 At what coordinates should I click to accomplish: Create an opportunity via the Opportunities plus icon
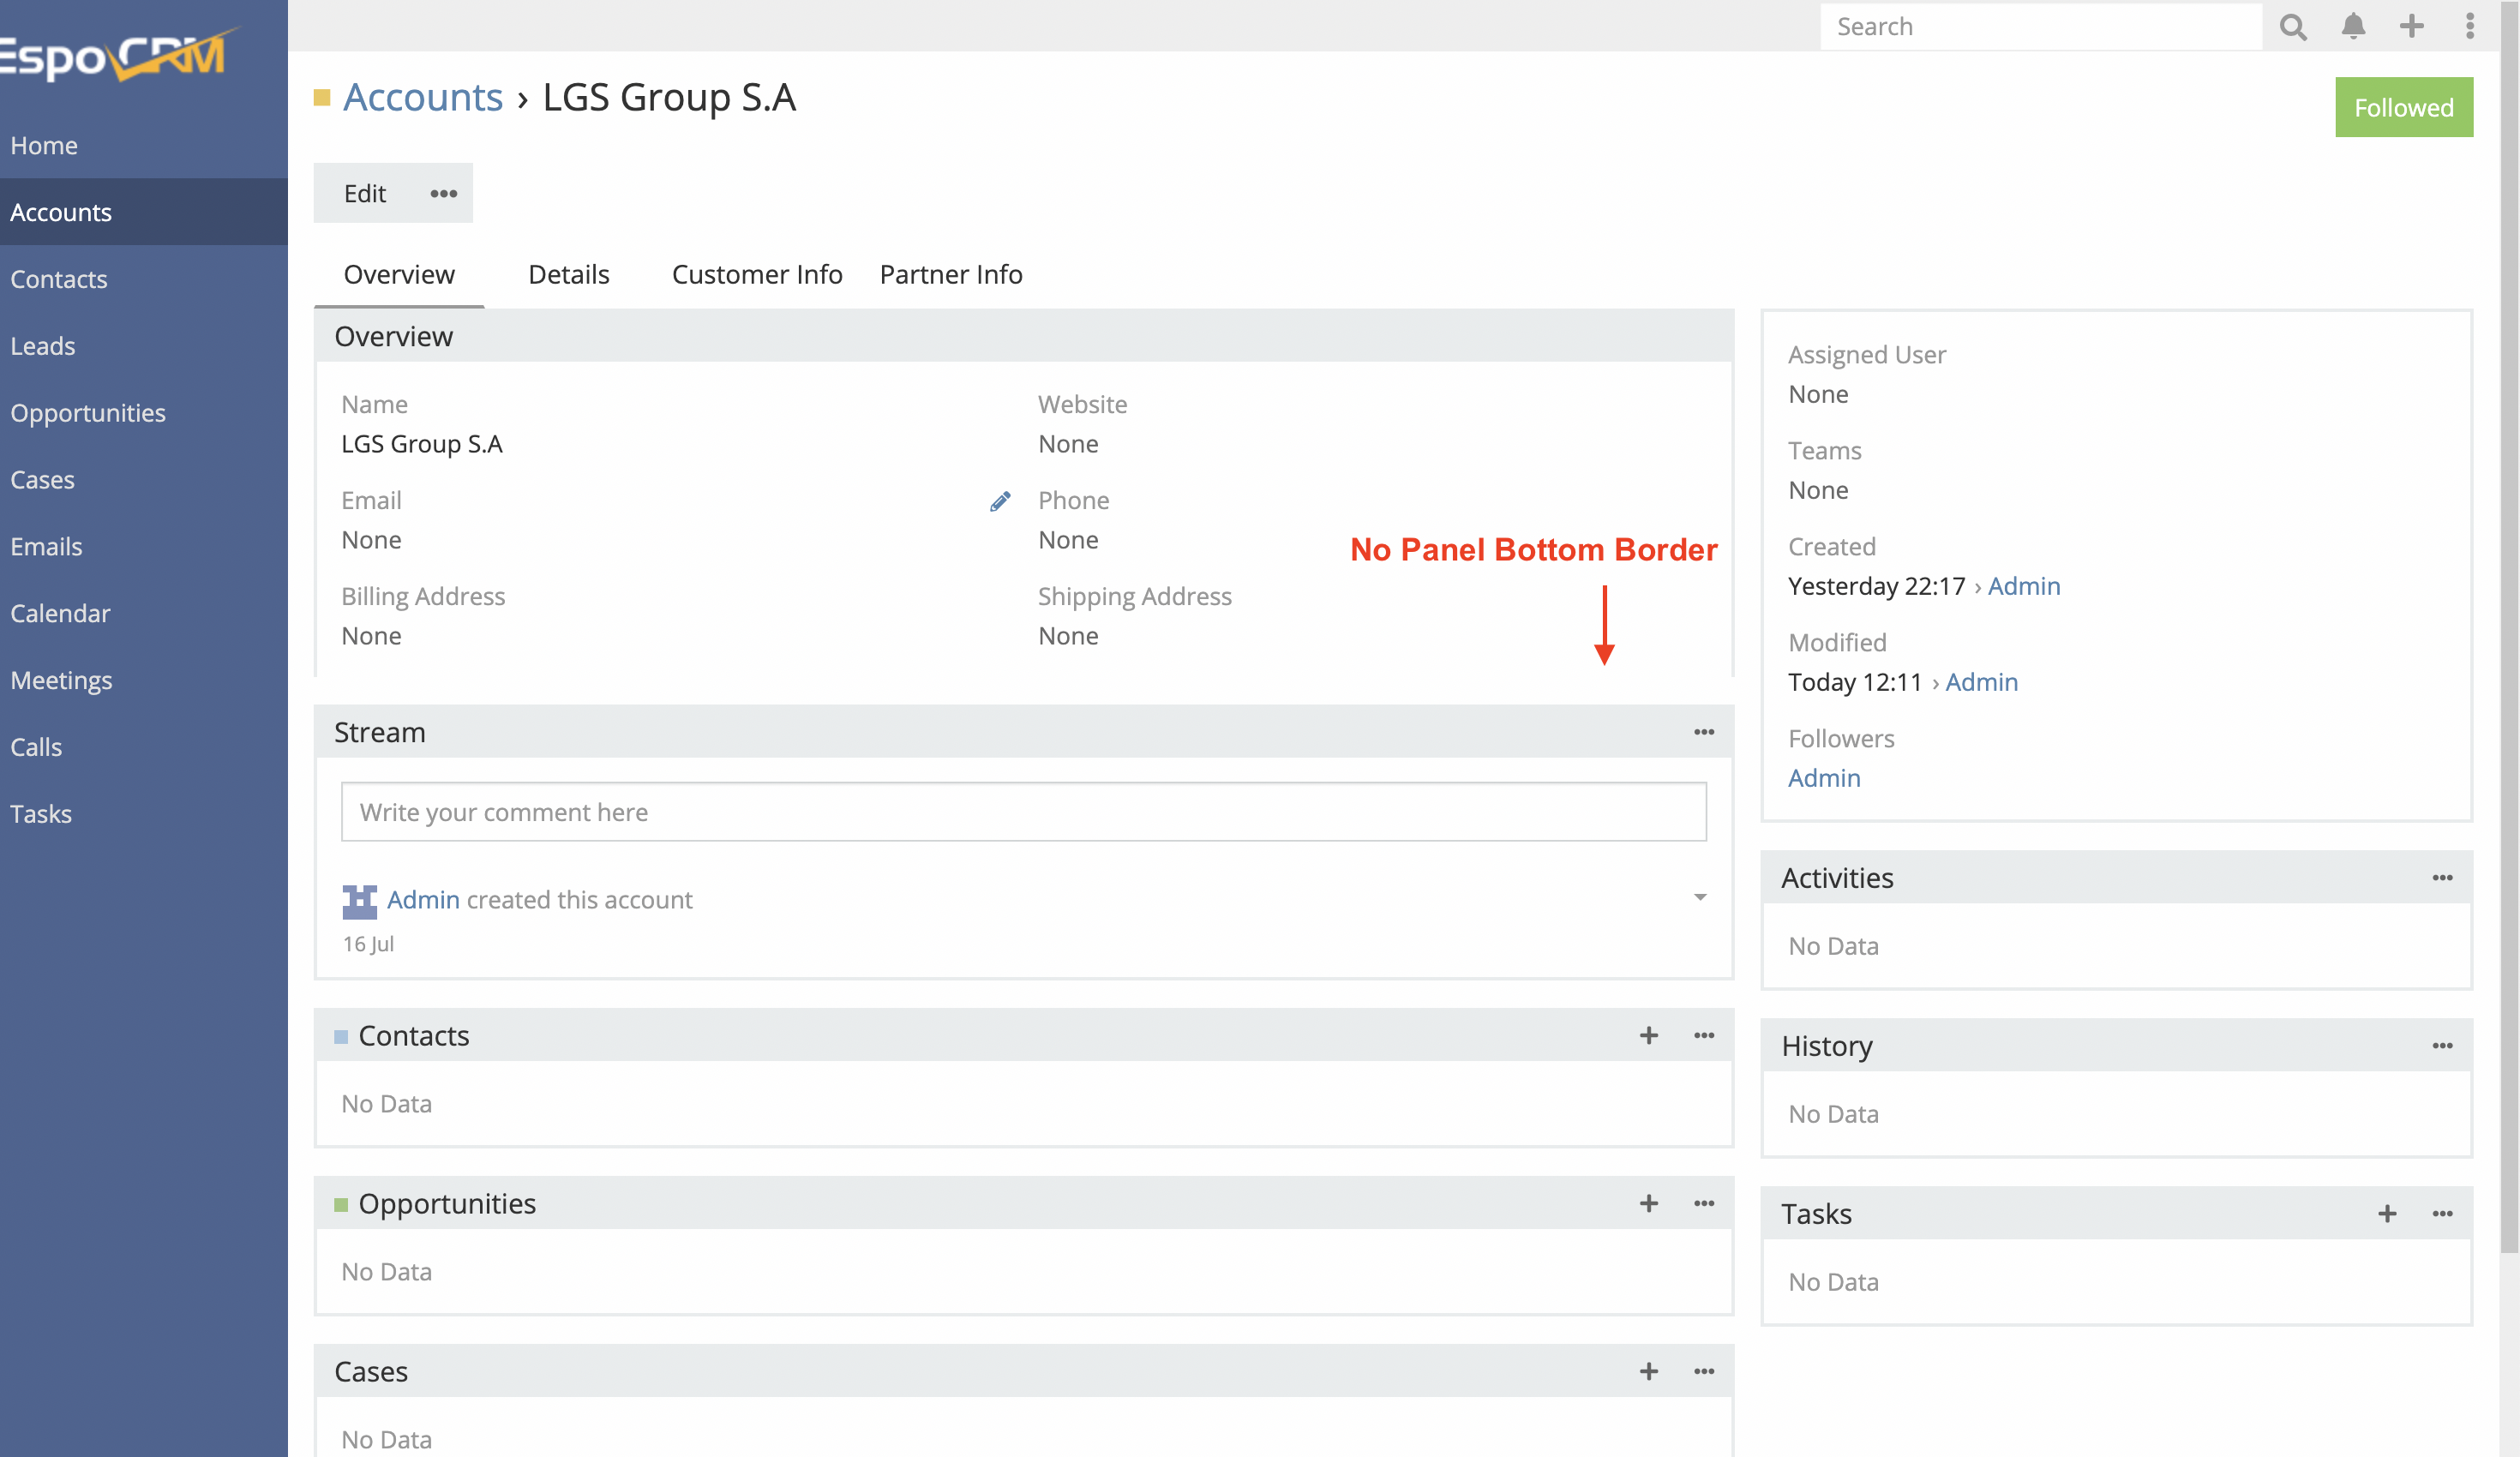pos(1648,1204)
